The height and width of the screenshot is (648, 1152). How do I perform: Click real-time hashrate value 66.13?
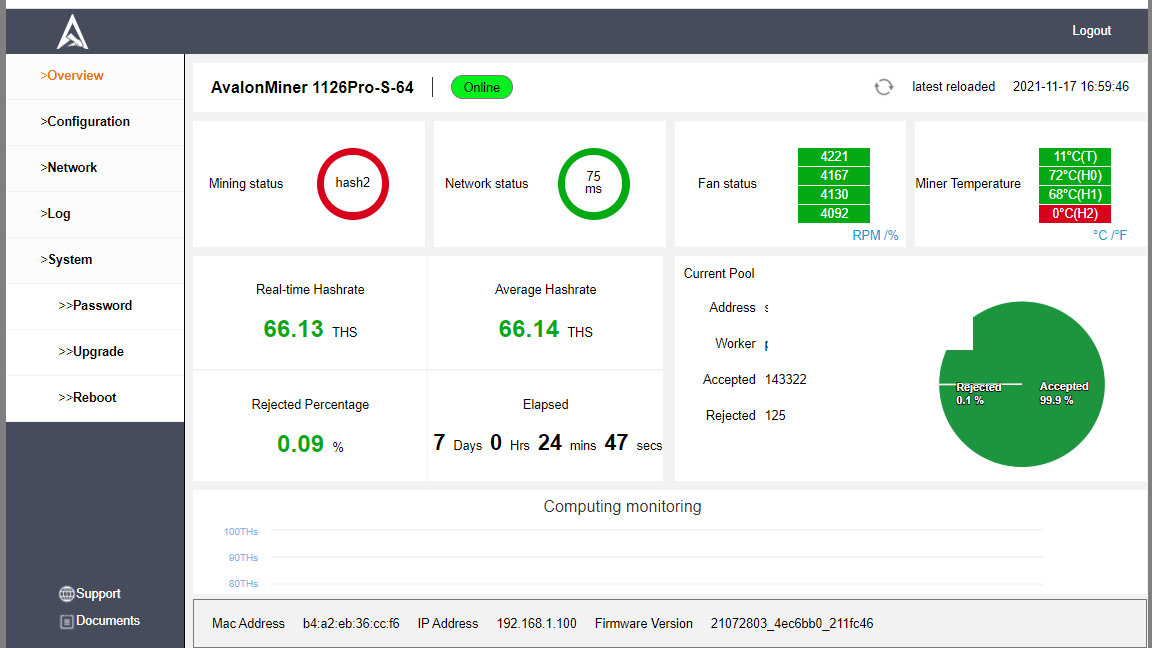click(x=293, y=329)
